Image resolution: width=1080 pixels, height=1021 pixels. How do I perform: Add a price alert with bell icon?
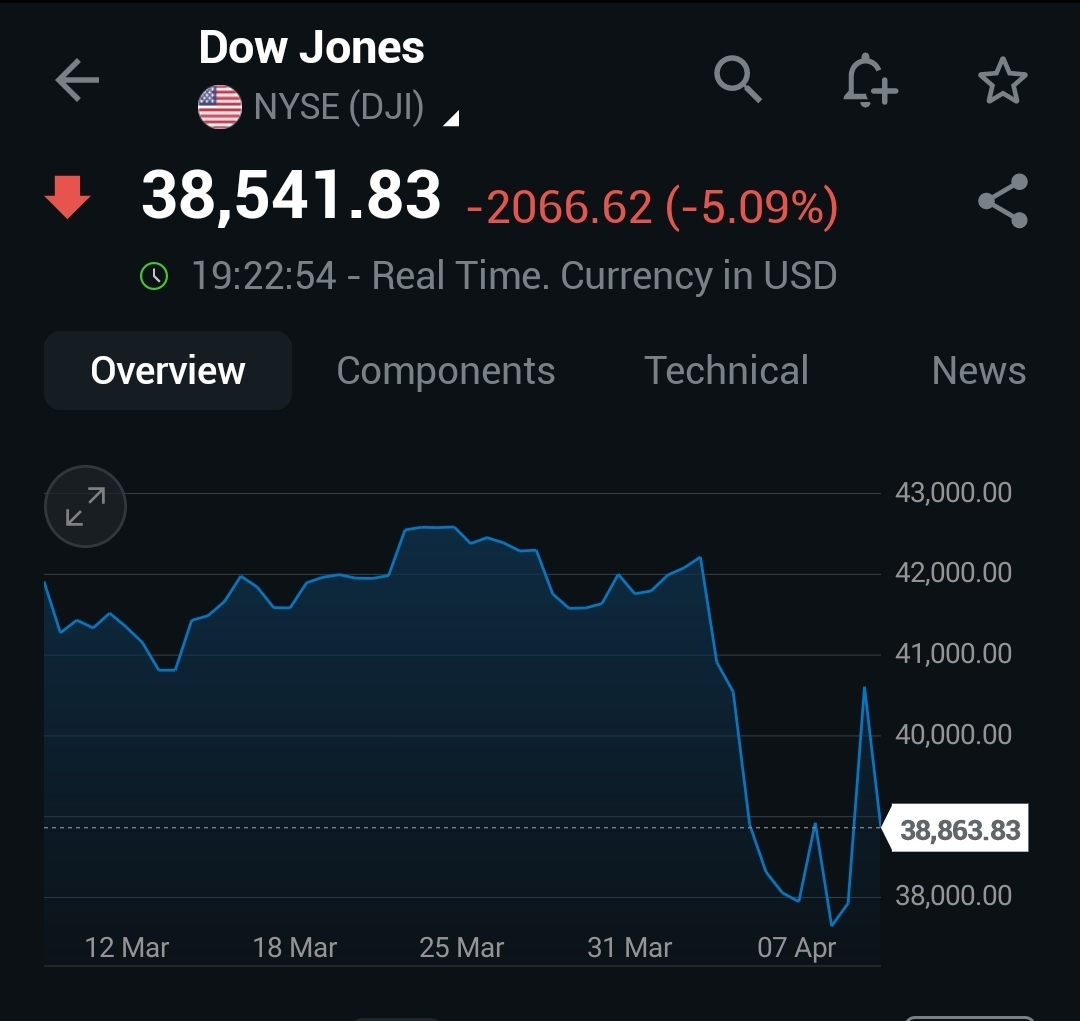click(868, 80)
